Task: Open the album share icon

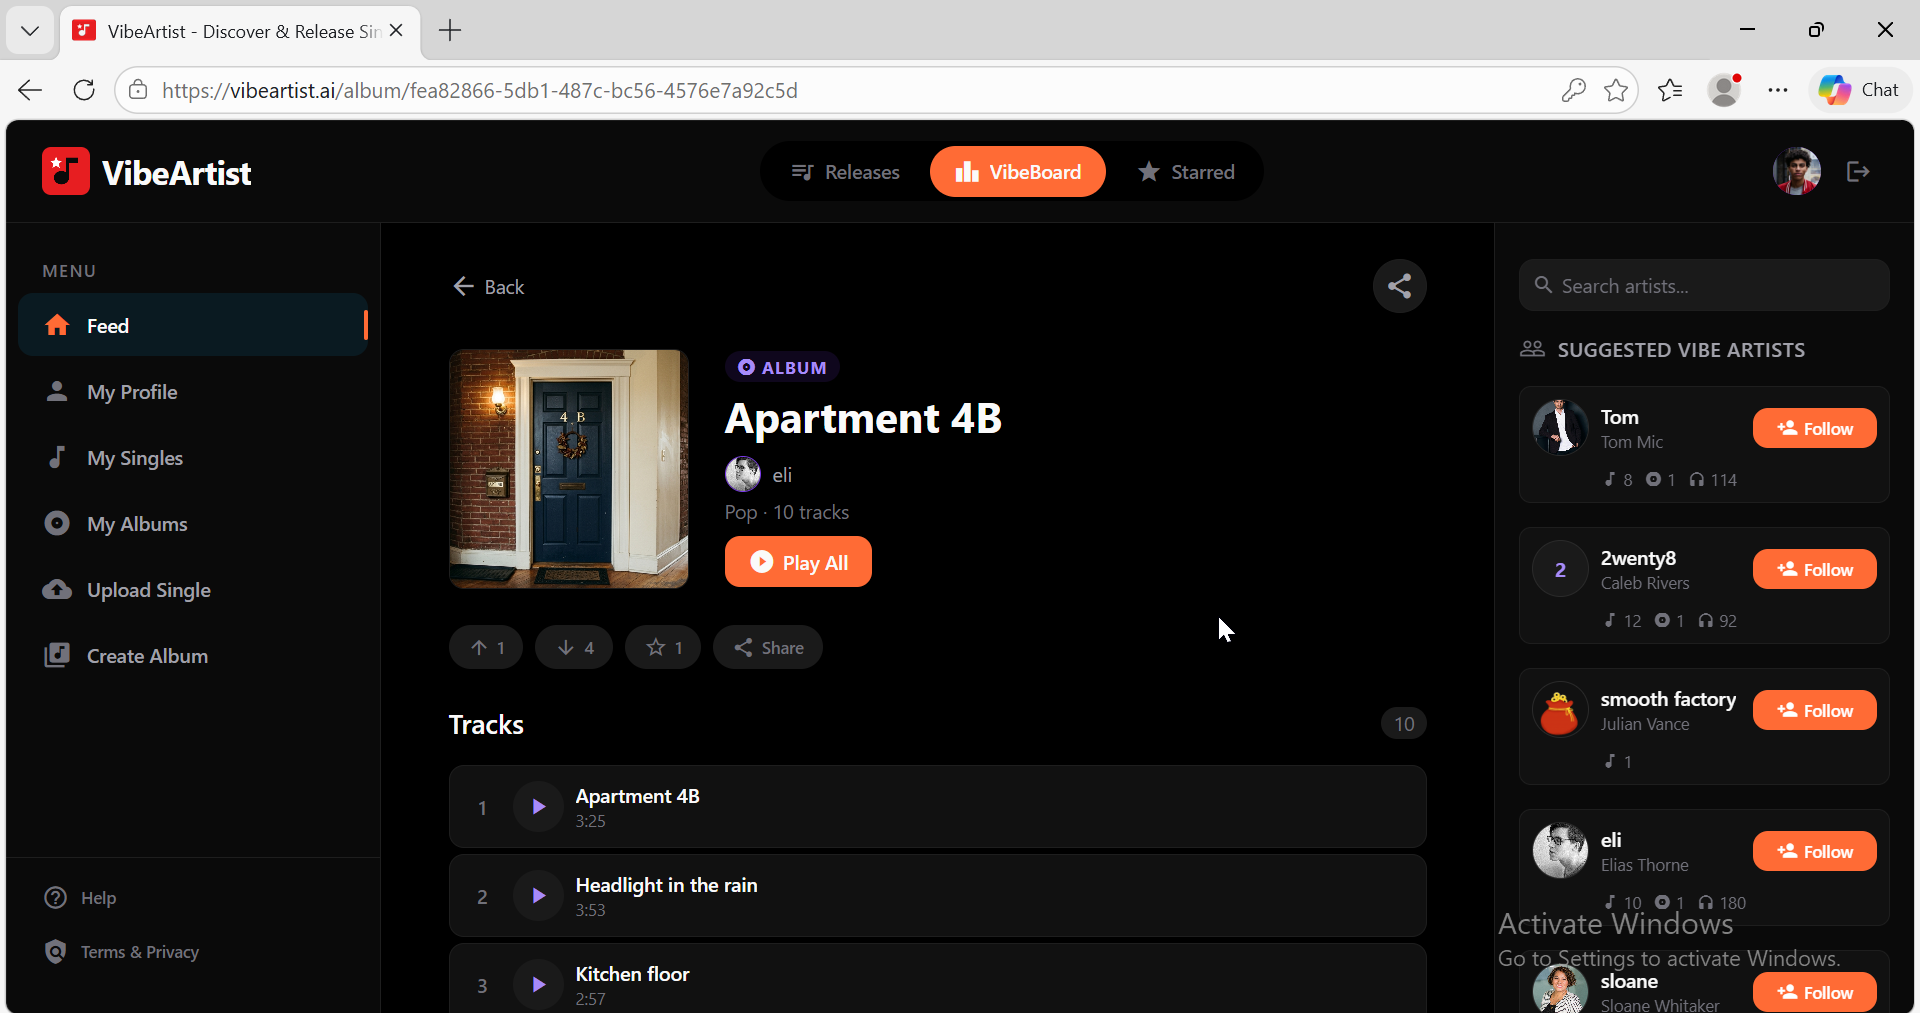Action: pos(1399,286)
